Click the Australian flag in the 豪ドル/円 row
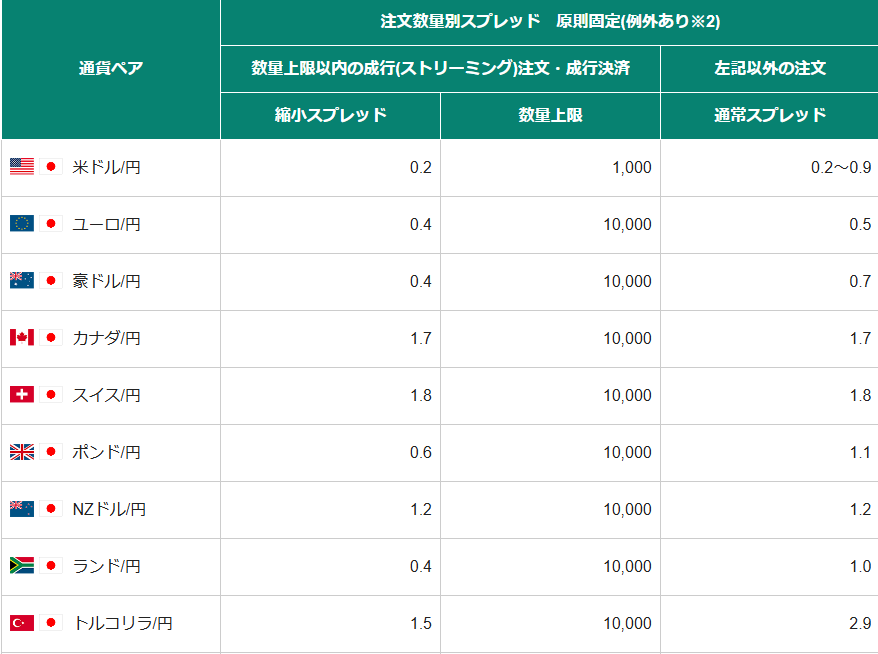The height and width of the screenshot is (654, 878). 22,281
